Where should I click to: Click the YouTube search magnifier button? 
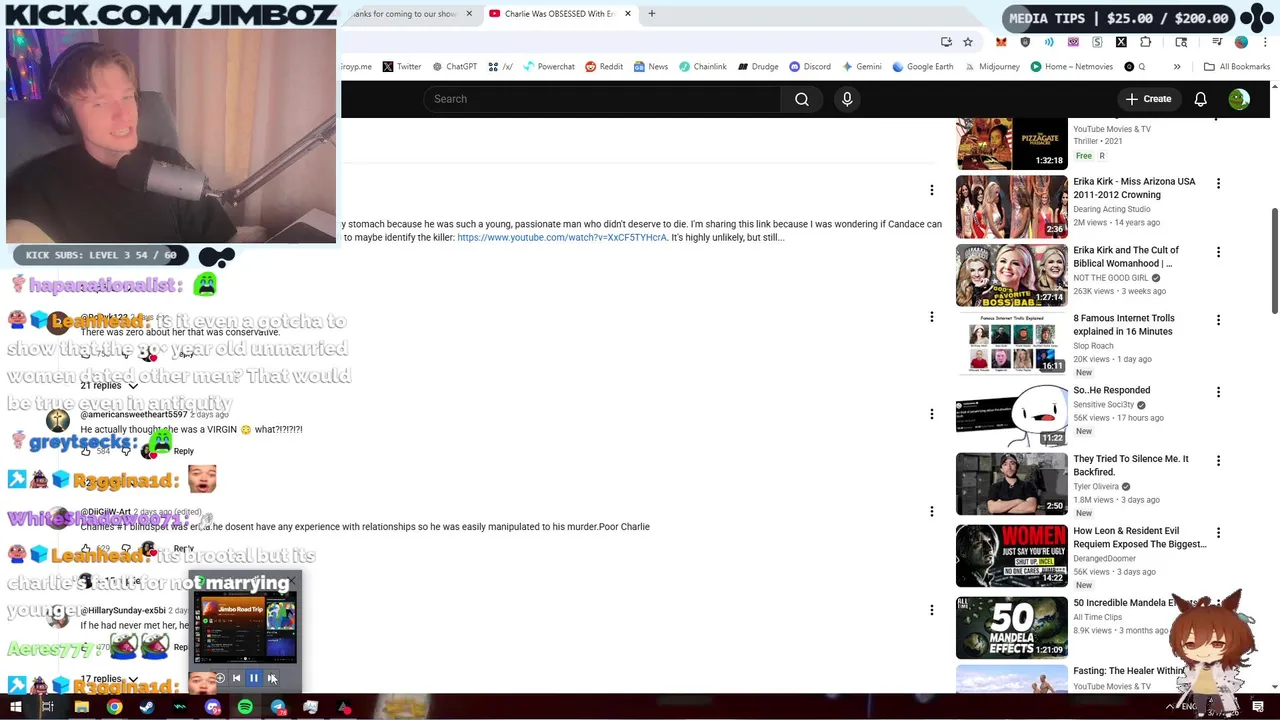click(802, 99)
